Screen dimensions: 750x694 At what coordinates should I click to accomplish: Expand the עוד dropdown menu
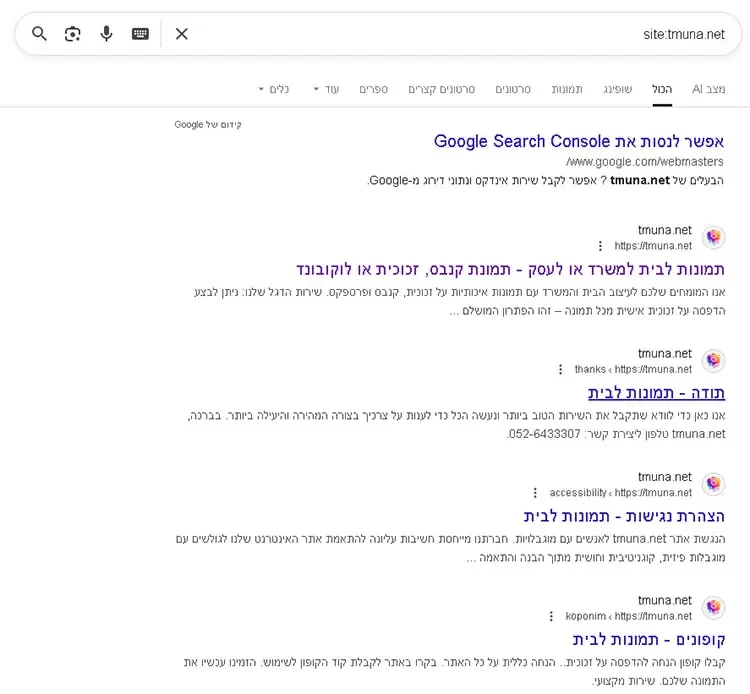click(x=326, y=89)
